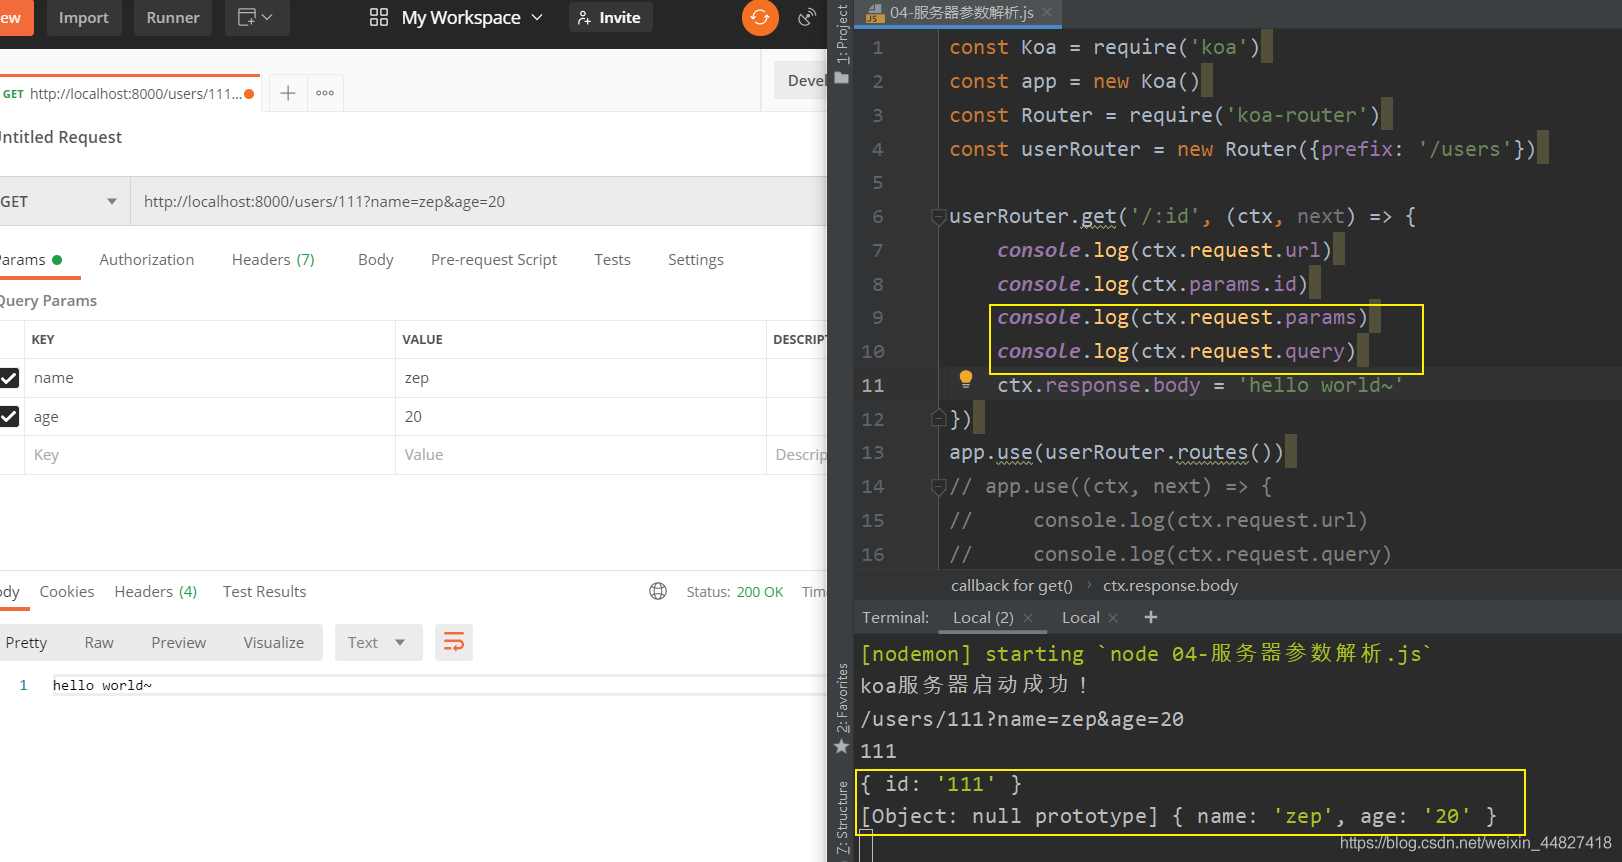Screen dimensions: 1622x862
Task: Open the request Settings tab
Action: [696, 259]
